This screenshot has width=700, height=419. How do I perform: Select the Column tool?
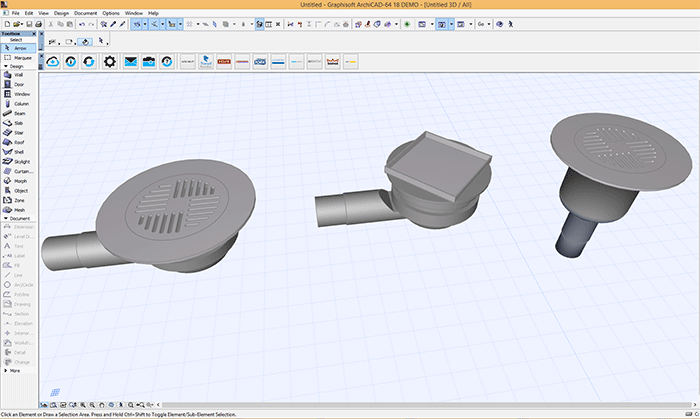pyautogui.click(x=18, y=104)
